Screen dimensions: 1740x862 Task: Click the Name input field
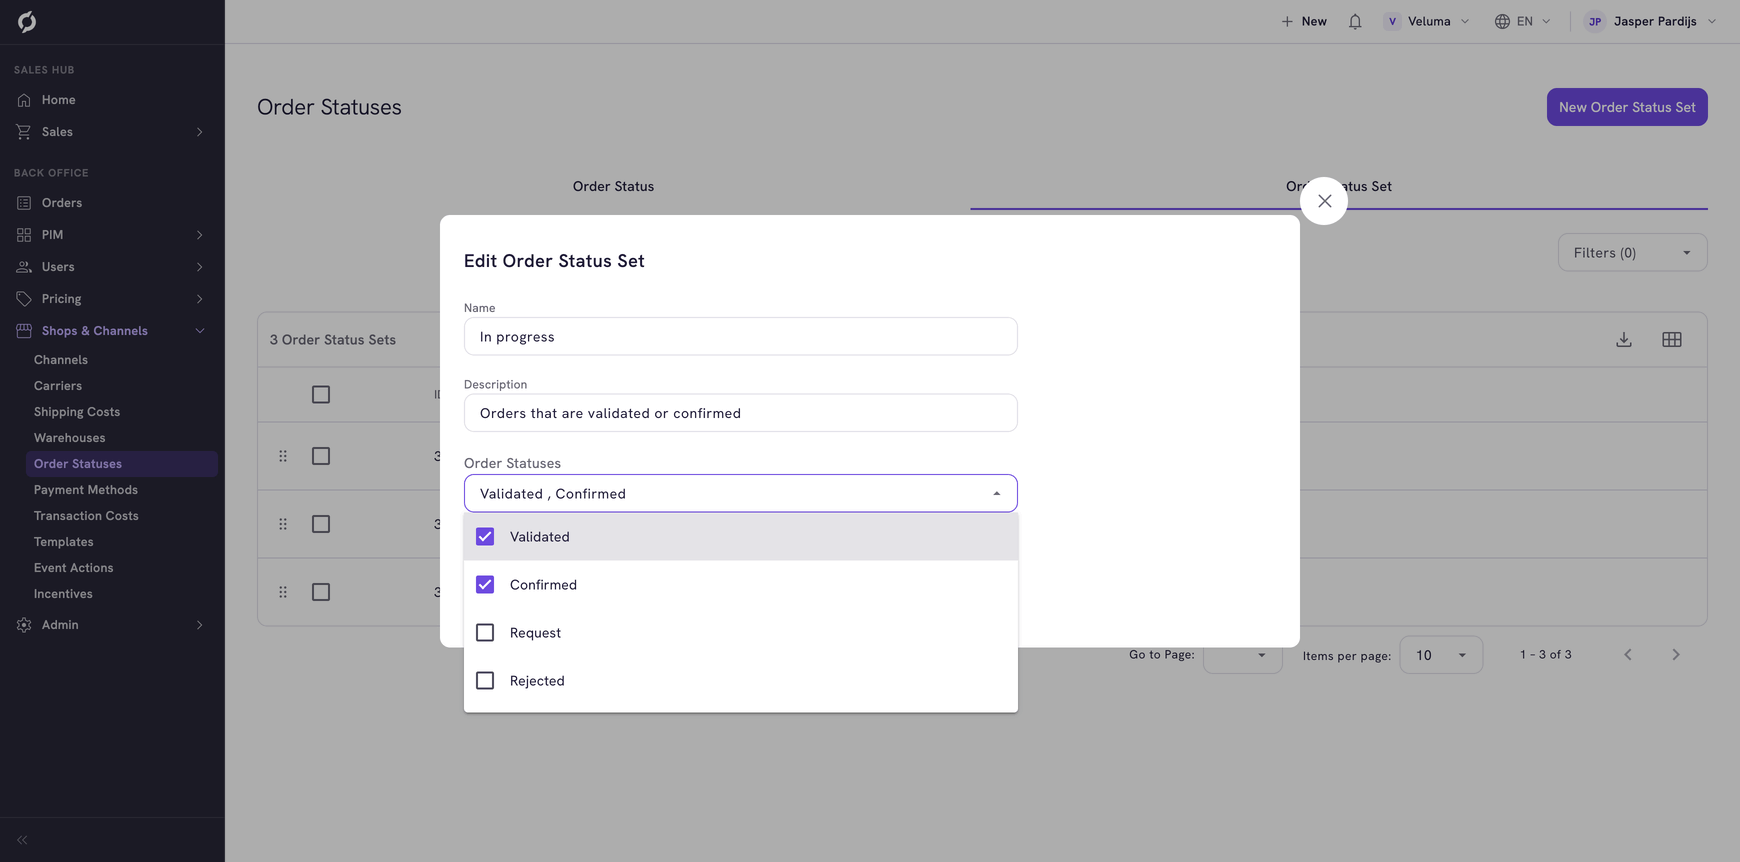coord(741,337)
